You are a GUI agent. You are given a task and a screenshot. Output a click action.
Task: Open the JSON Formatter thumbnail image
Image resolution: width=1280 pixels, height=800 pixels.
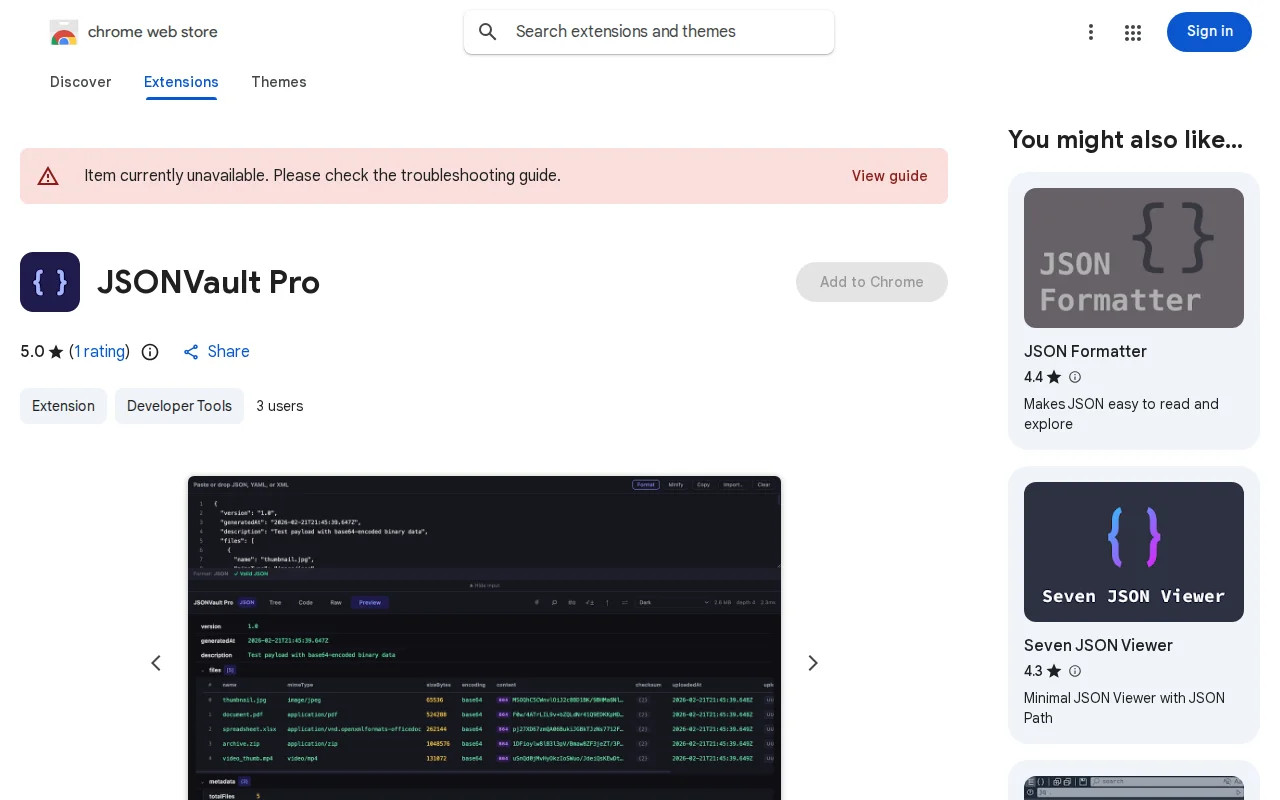tap(1134, 258)
